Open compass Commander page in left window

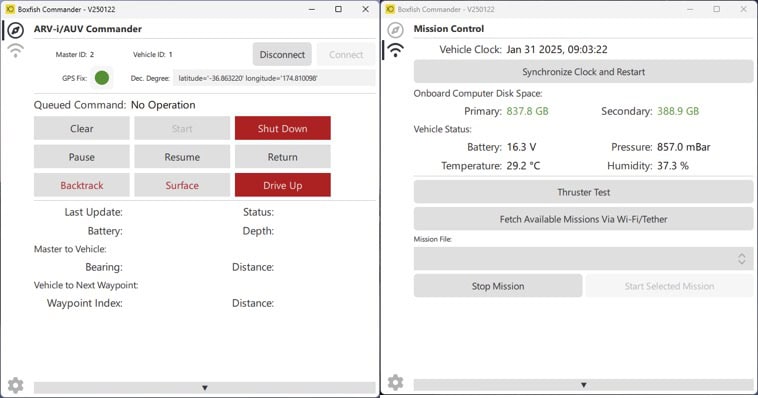15,30
